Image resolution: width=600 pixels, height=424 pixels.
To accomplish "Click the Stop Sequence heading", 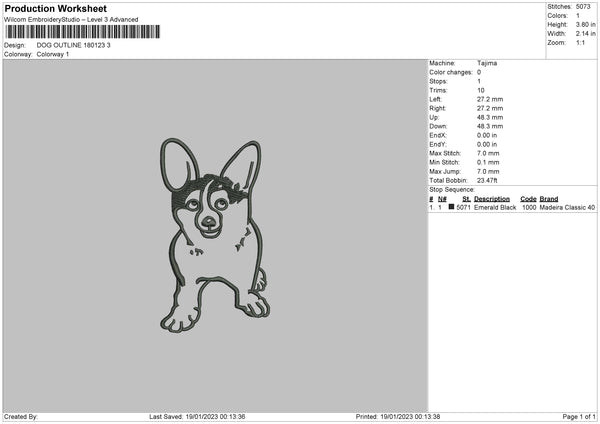I will click(452, 188).
